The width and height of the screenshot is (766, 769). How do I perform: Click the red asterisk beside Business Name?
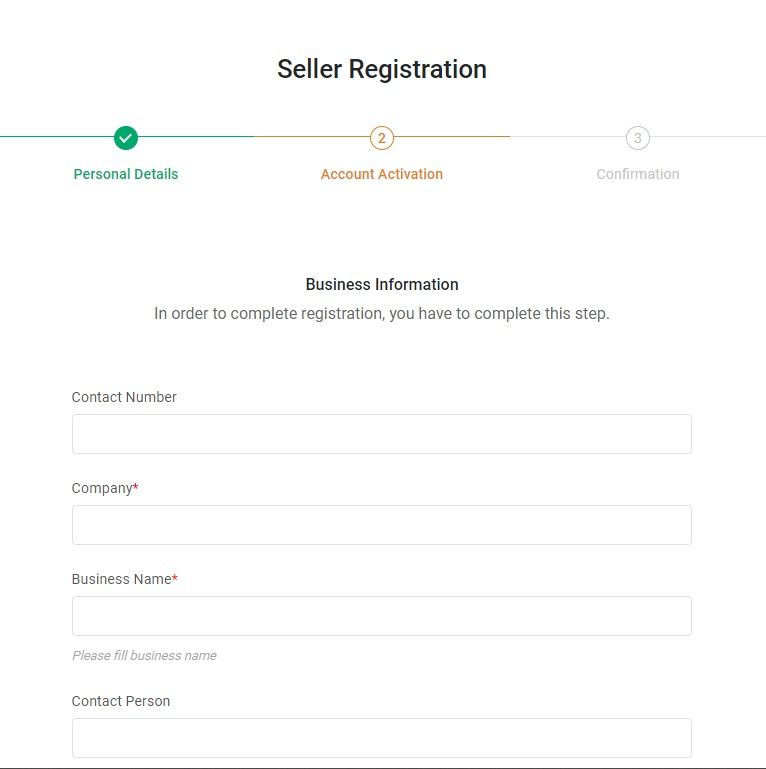click(175, 578)
